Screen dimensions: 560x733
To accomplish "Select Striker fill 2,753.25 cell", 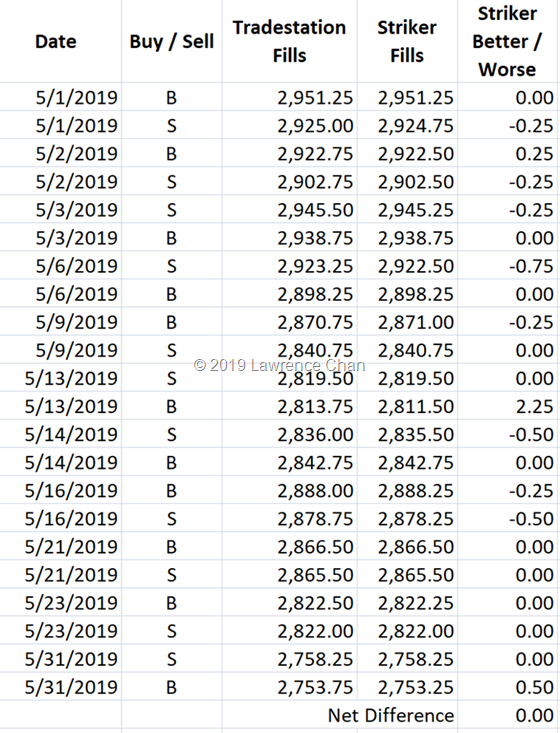I will 408,687.
